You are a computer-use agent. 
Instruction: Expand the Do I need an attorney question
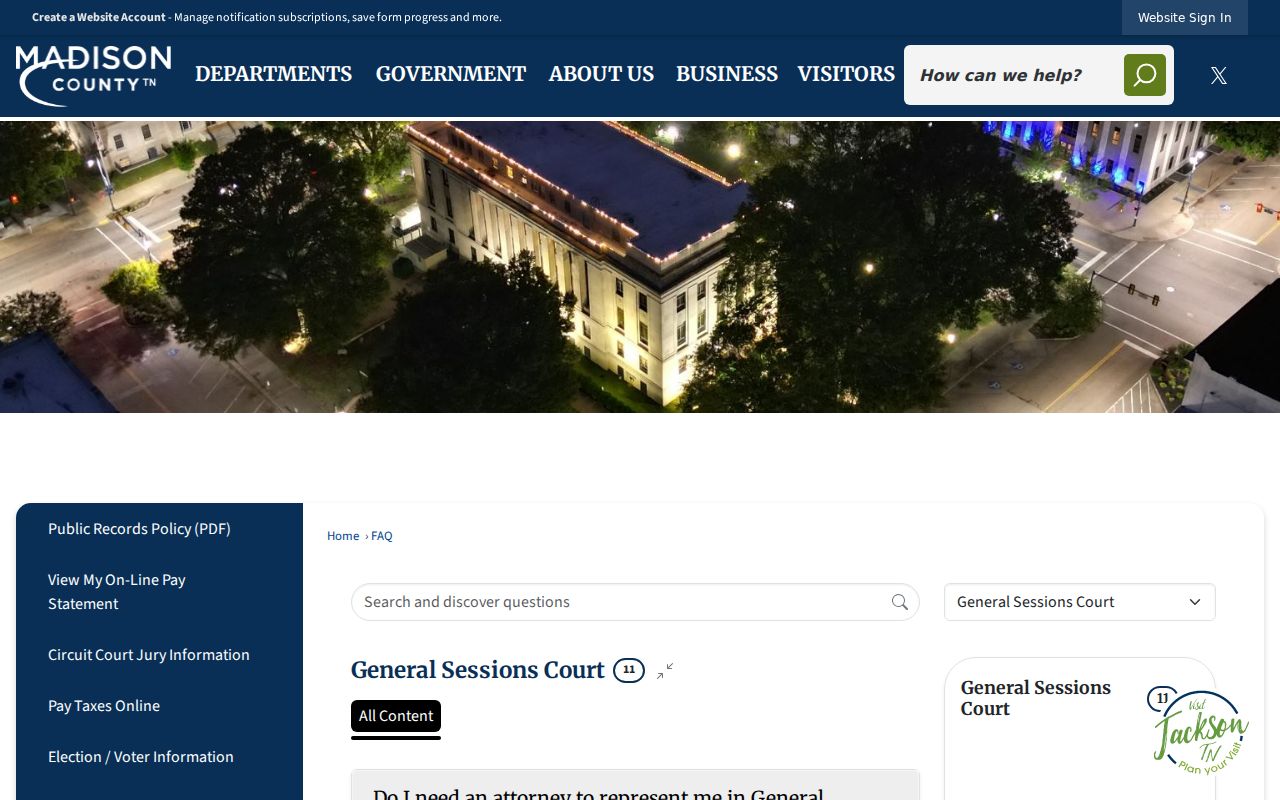pyautogui.click(x=635, y=786)
